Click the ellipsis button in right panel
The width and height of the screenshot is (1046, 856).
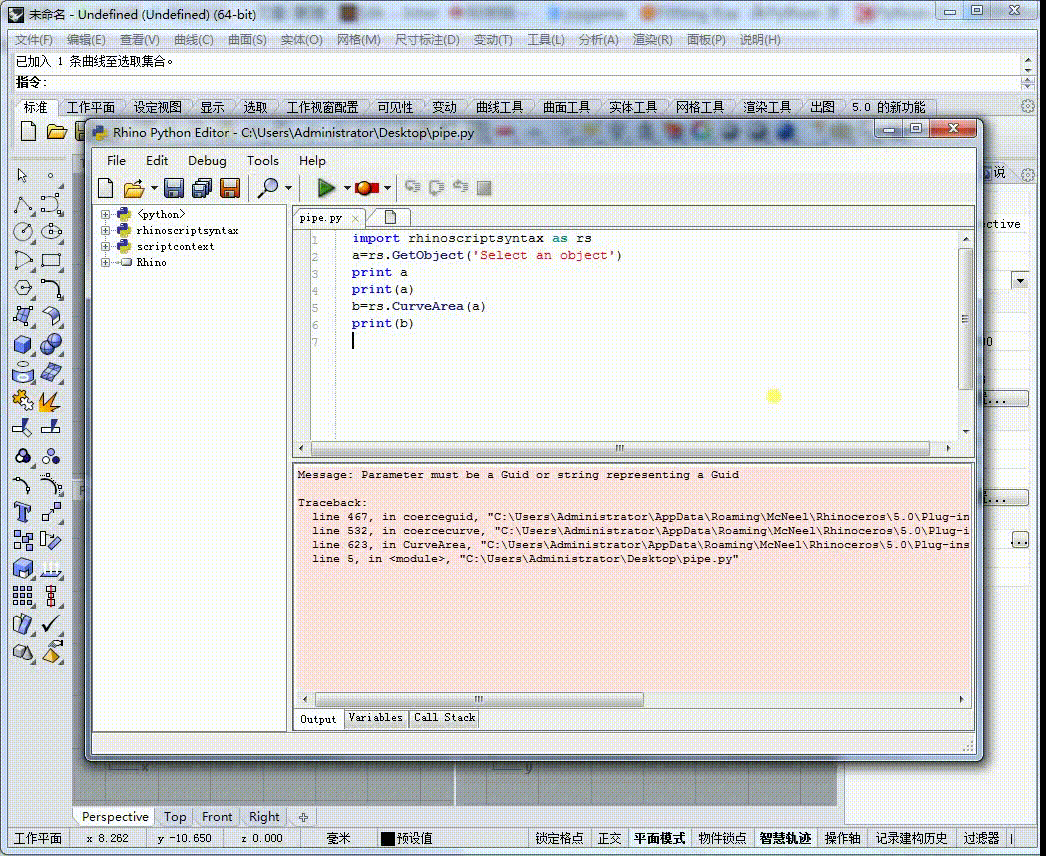tap(1020, 540)
